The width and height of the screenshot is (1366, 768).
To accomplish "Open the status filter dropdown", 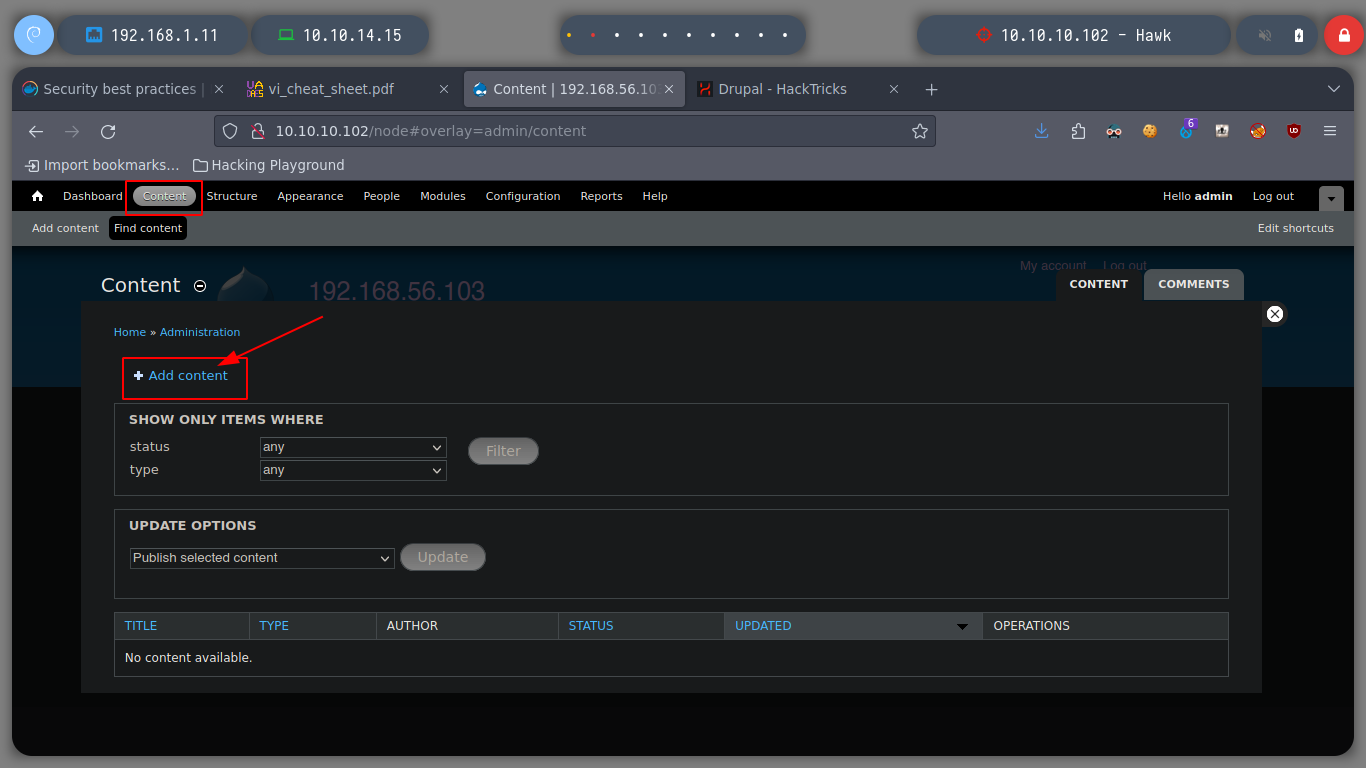I will pos(353,447).
